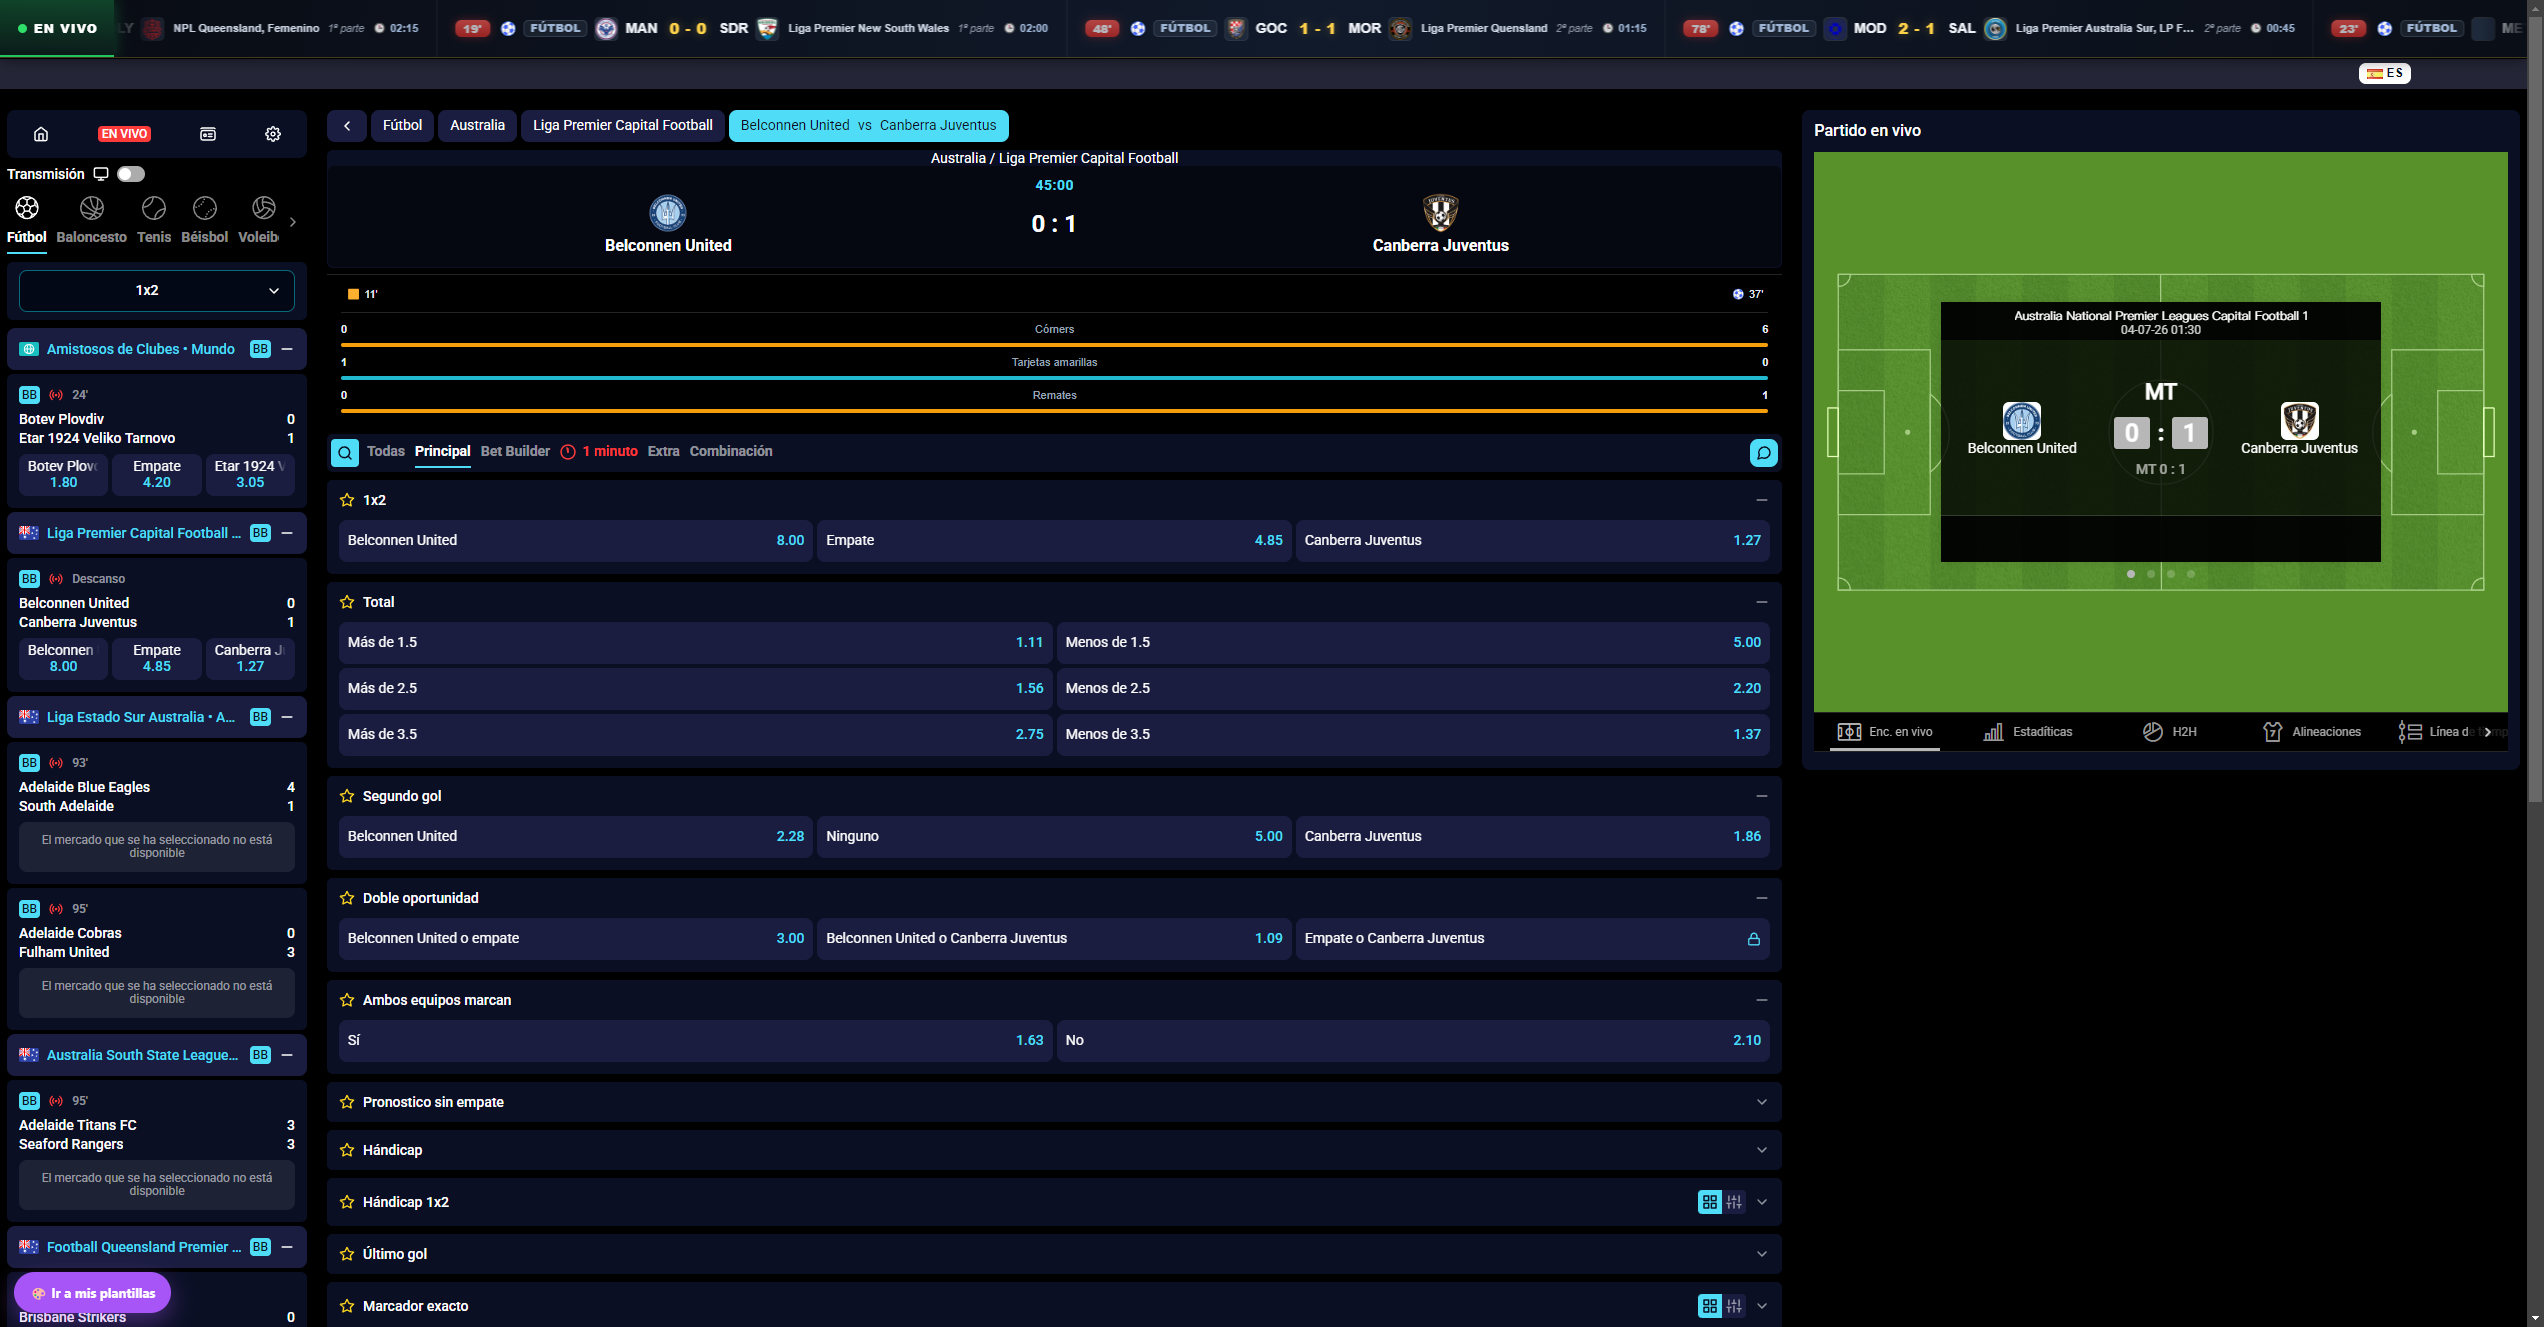
Task: Go back with the breadcrumb arrow
Action: pyautogui.click(x=347, y=126)
